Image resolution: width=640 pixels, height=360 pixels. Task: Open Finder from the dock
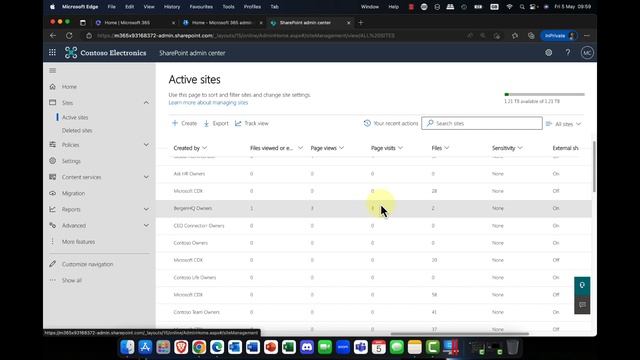click(x=127, y=347)
